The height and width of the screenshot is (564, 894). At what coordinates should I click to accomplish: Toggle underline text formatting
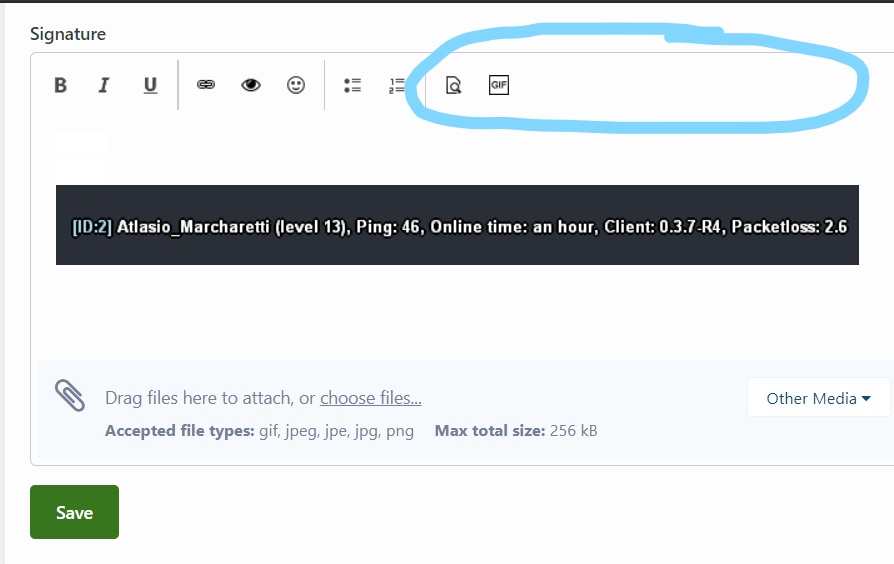(150, 85)
